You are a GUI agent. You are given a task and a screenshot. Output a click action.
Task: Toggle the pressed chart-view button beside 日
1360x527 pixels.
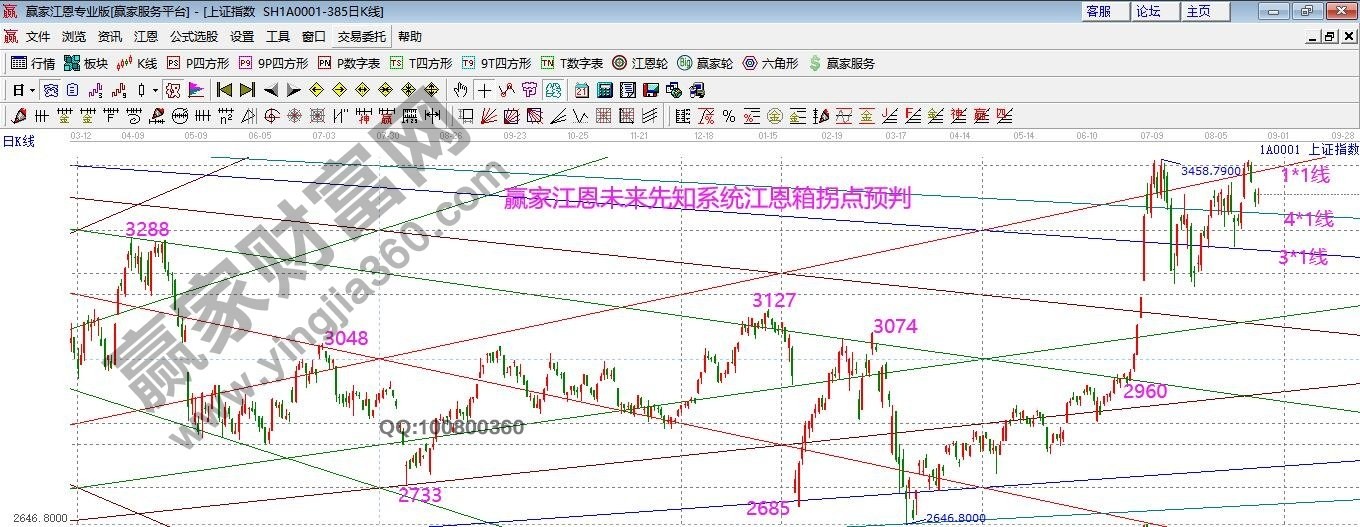pos(50,90)
